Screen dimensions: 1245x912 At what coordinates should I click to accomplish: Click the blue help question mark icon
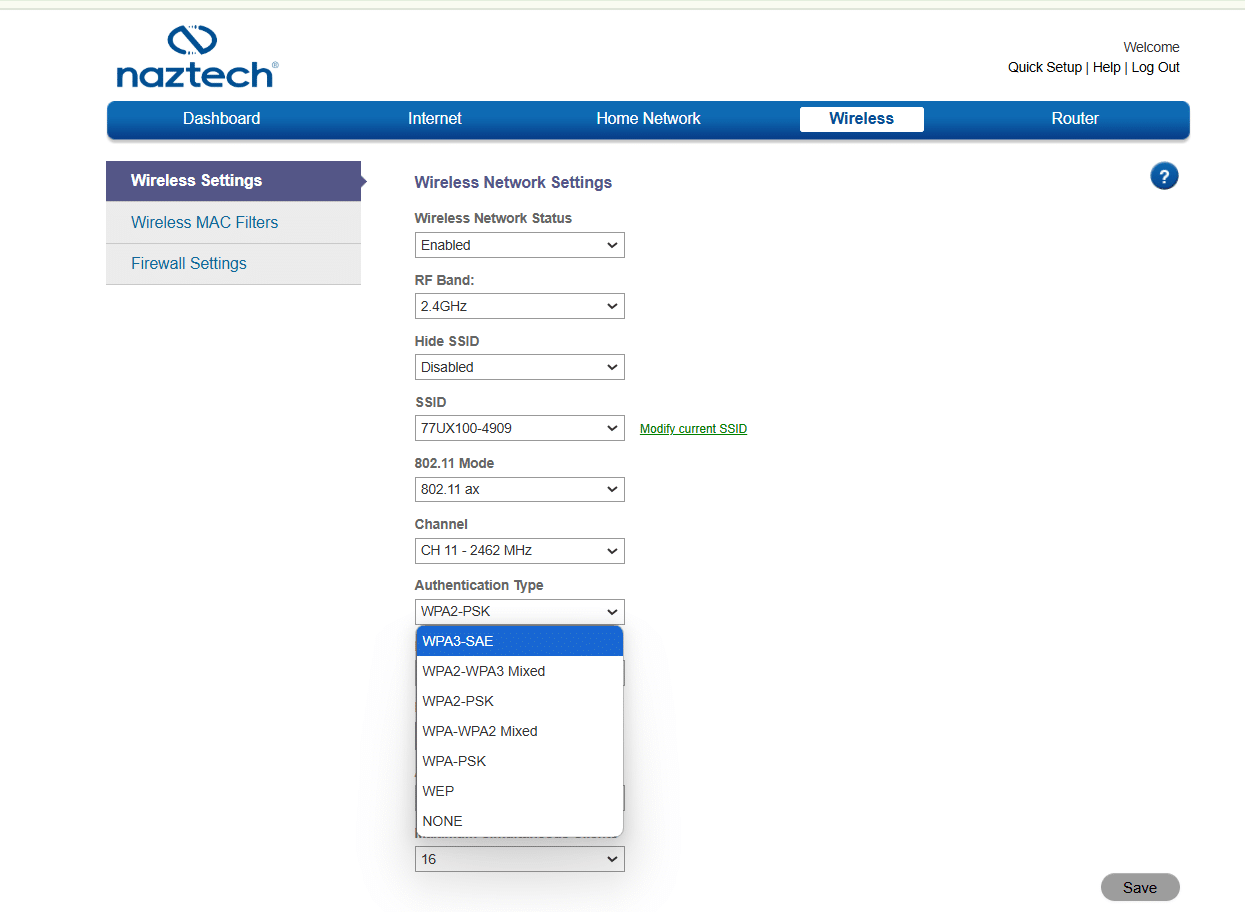coord(1164,176)
